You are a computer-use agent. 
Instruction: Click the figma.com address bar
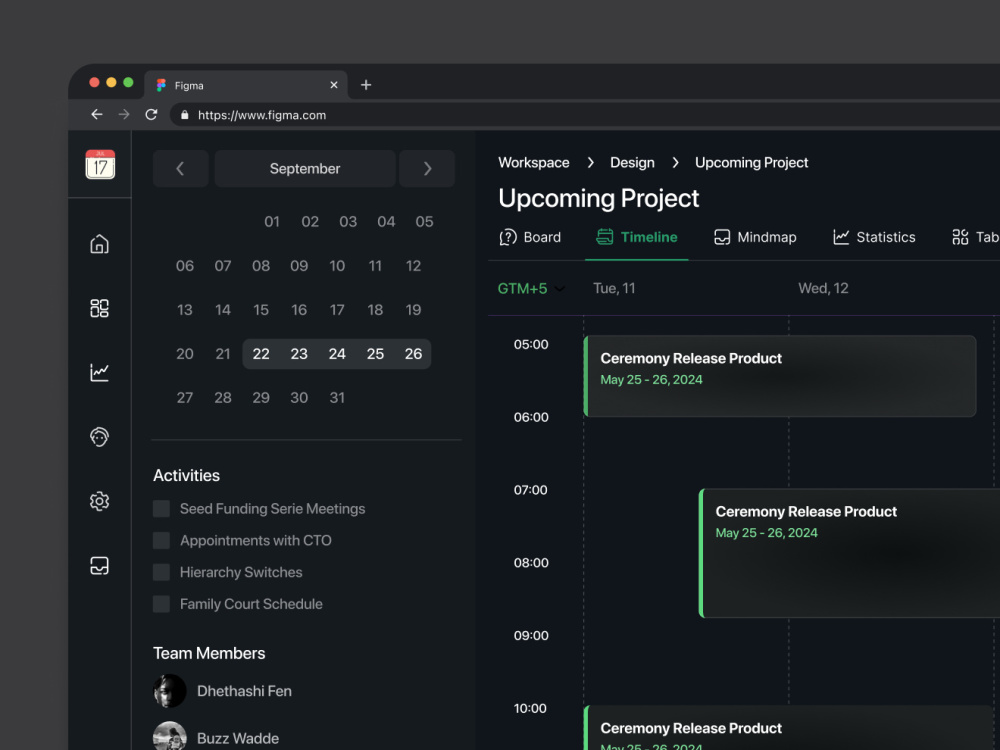pyautogui.click(x=584, y=115)
